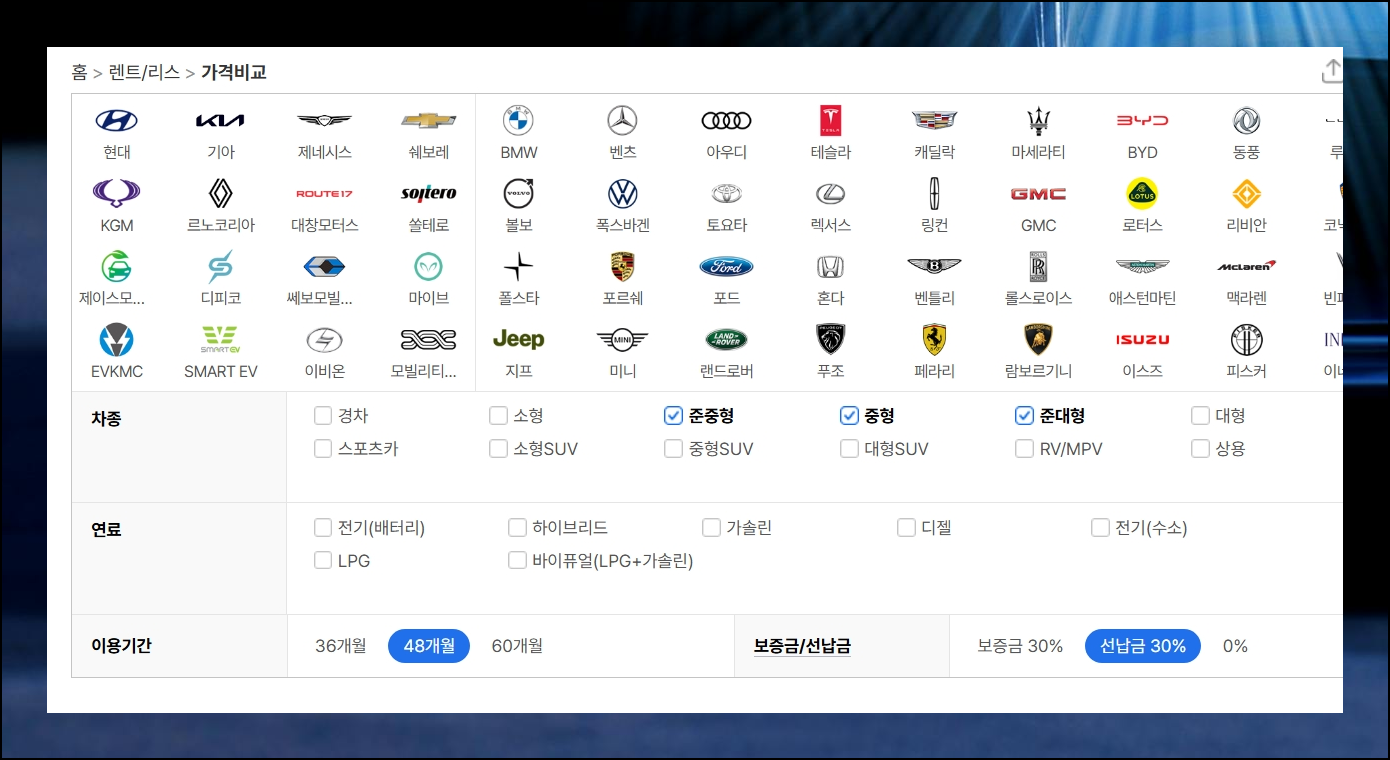The width and height of the screenshot is (1390, 760).
Task: Select the Porsche (포르쉐) logo
Action: click(622, 267)
